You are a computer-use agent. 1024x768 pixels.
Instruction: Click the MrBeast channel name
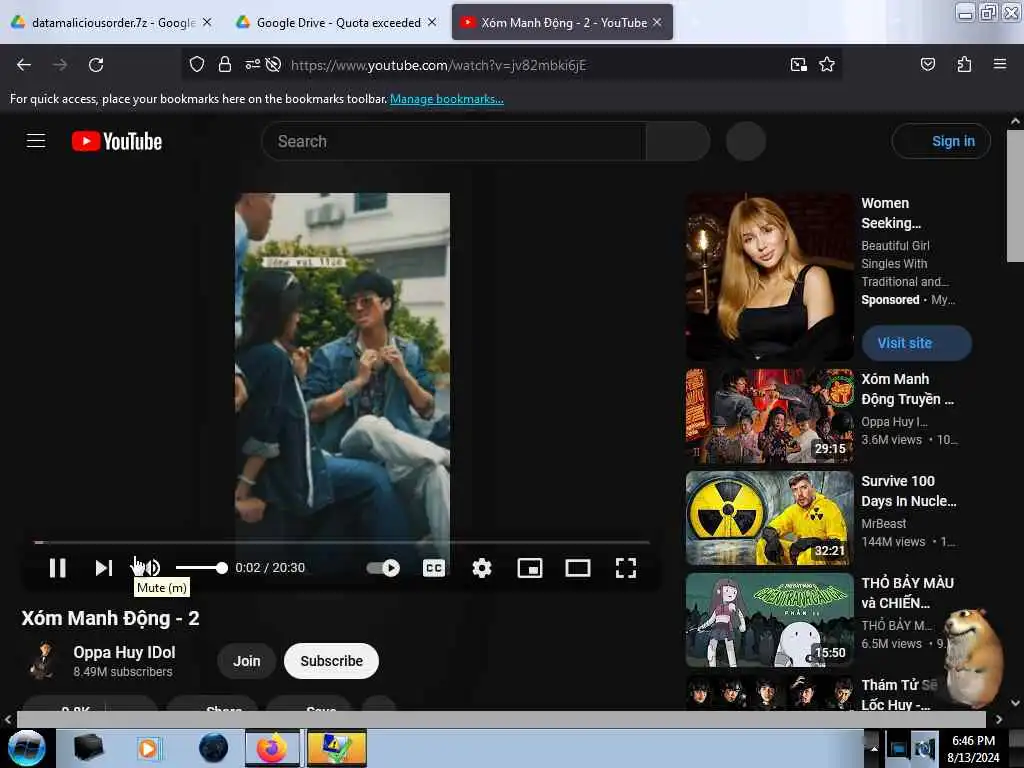click(x=884, y=524)
